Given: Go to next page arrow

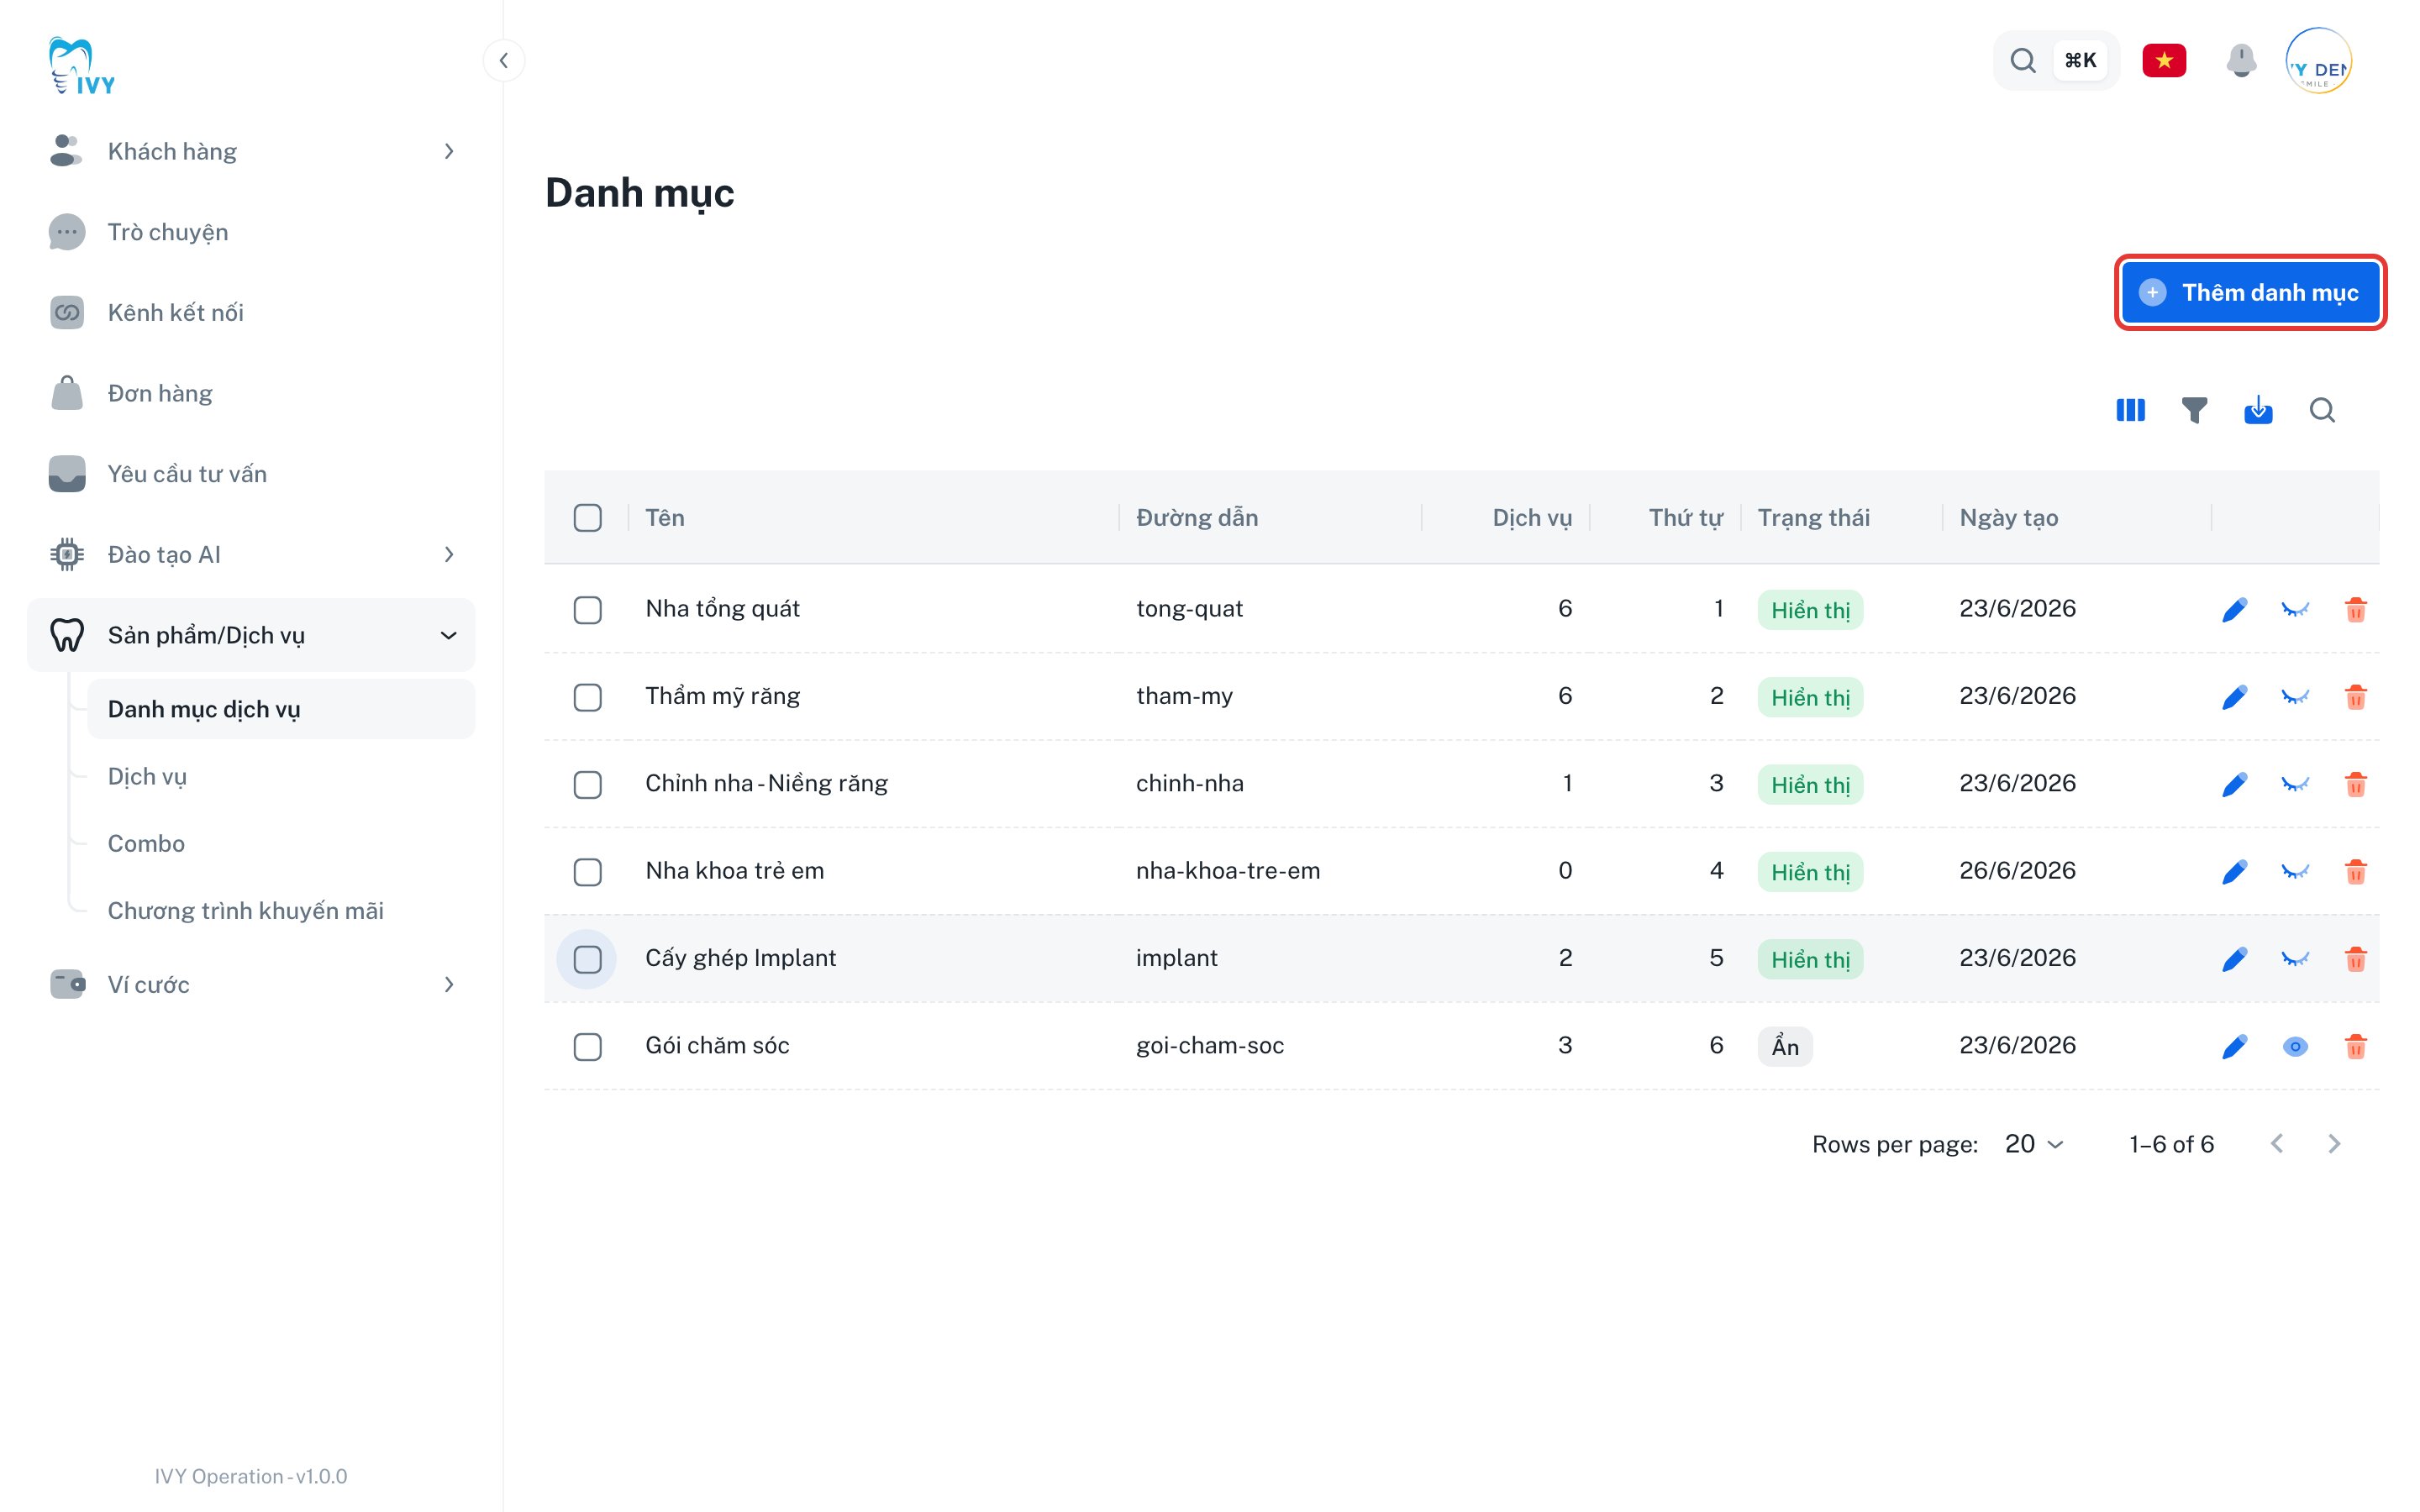Looking at the screenshot, I should [x=2334, y=1143].
